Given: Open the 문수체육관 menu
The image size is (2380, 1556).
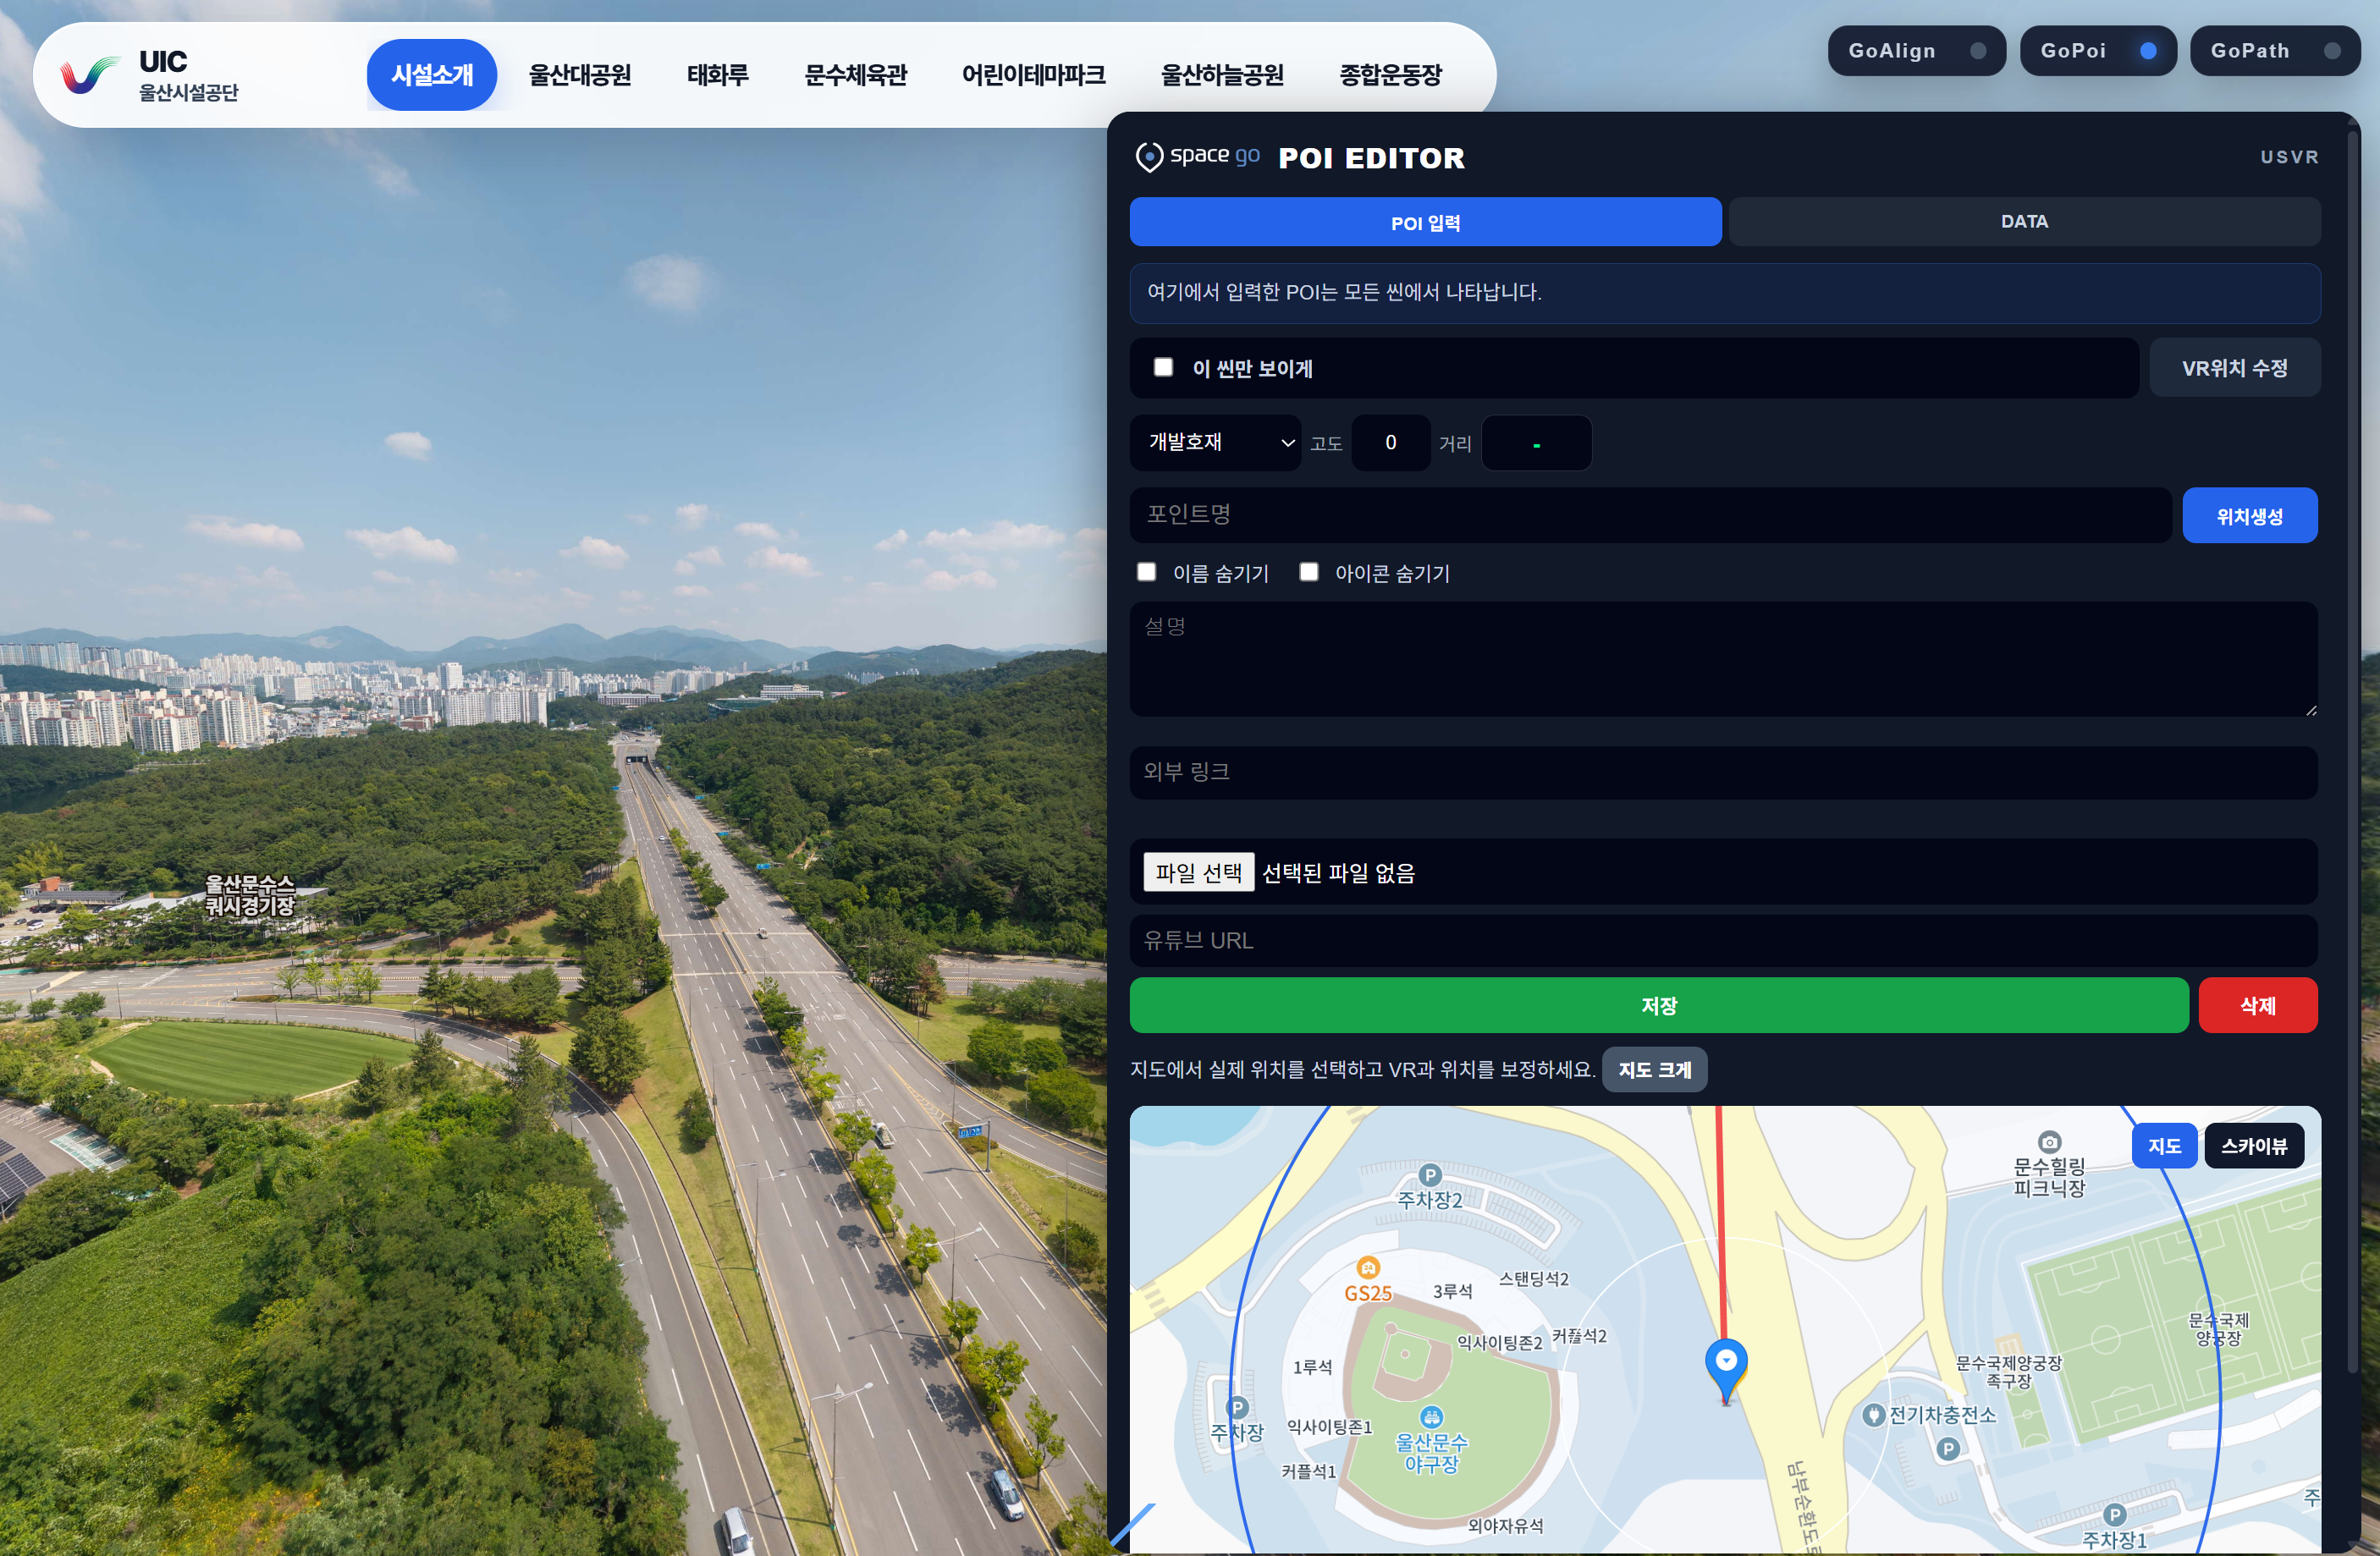Looking at the screenshot, I should point(856,75).
